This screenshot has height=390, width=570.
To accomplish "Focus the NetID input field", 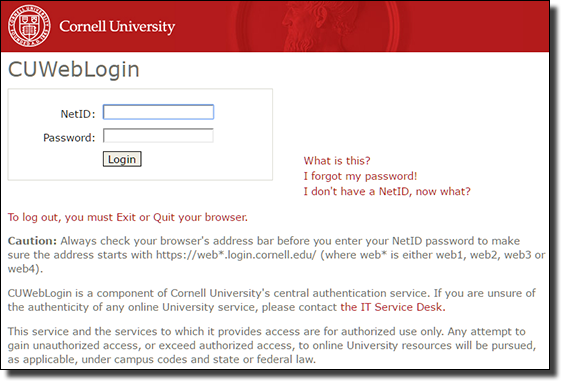I will coord(158,112).
